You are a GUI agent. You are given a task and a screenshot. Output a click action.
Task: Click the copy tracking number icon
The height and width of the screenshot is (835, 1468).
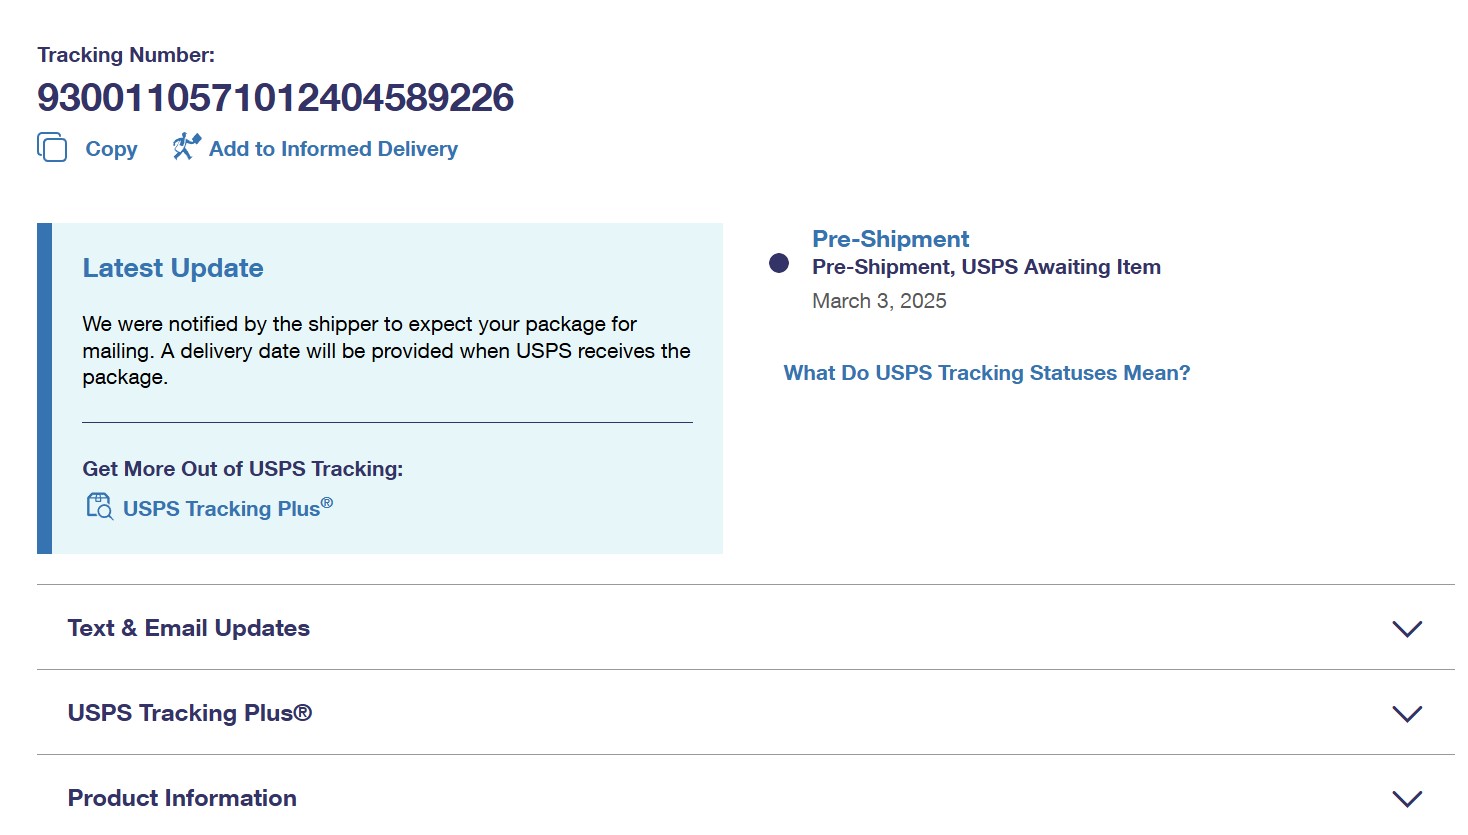pos(52,148)
